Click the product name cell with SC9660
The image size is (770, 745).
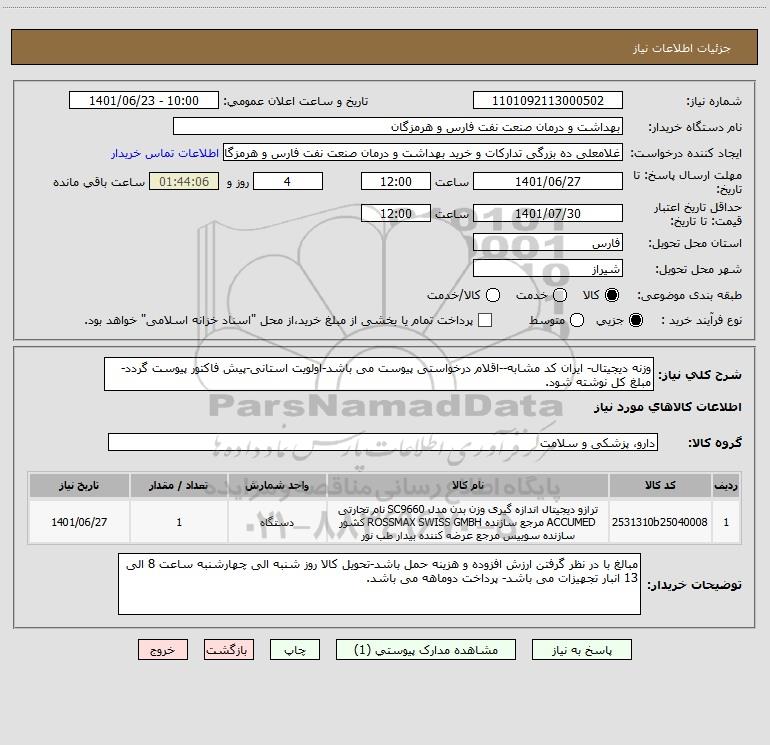[x=468, y=522]
